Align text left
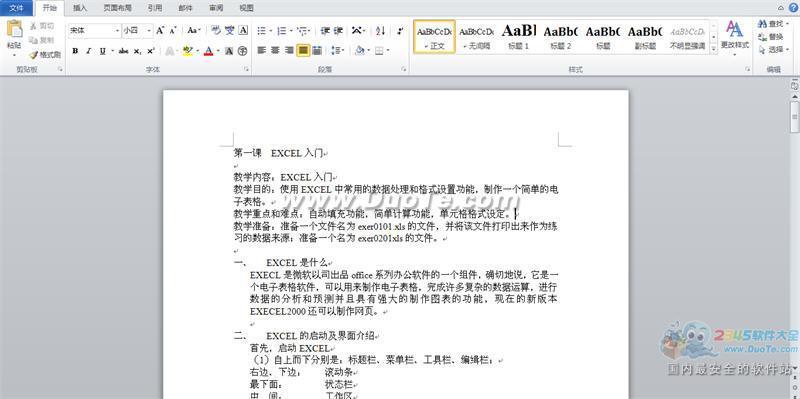Image resolution: width=800 pixels, height=399 pixels. coord(262,51)
